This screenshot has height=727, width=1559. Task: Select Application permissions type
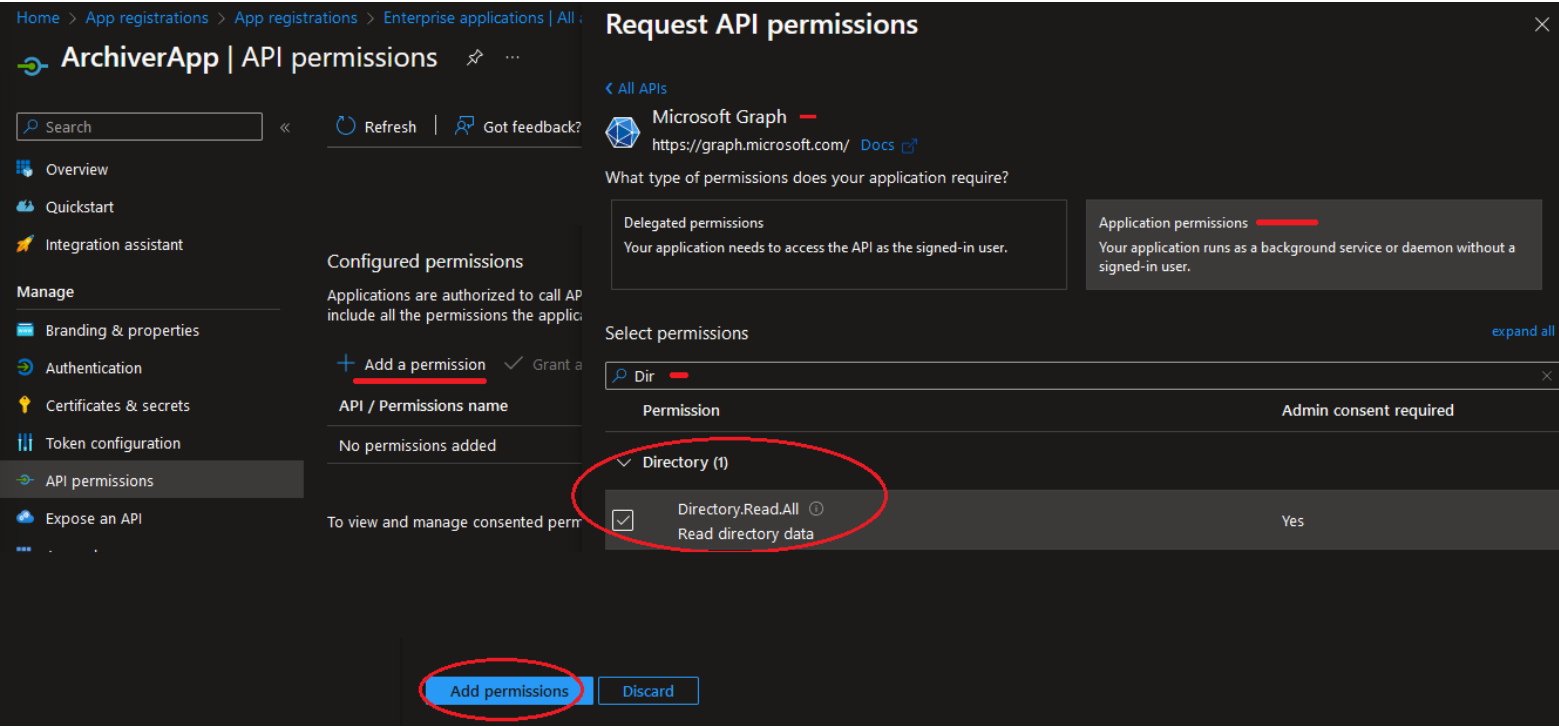coord(1313,244)
